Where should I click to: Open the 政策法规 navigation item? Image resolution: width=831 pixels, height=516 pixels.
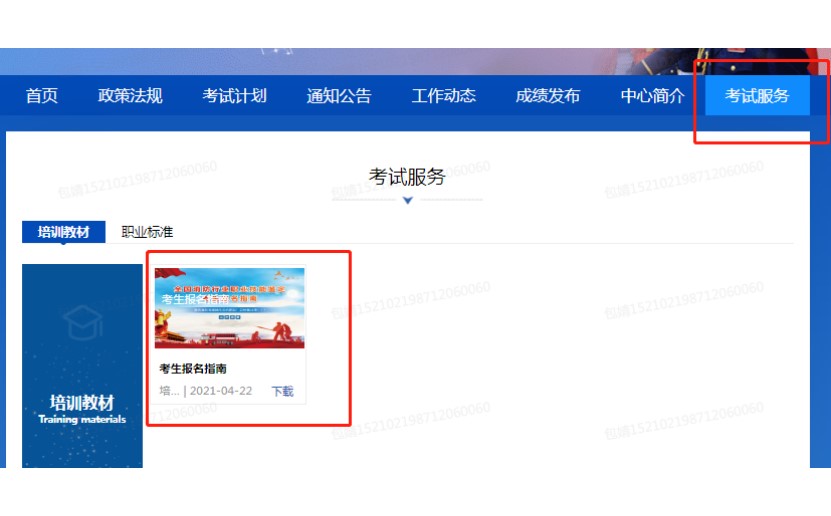(x=130, y=96)
